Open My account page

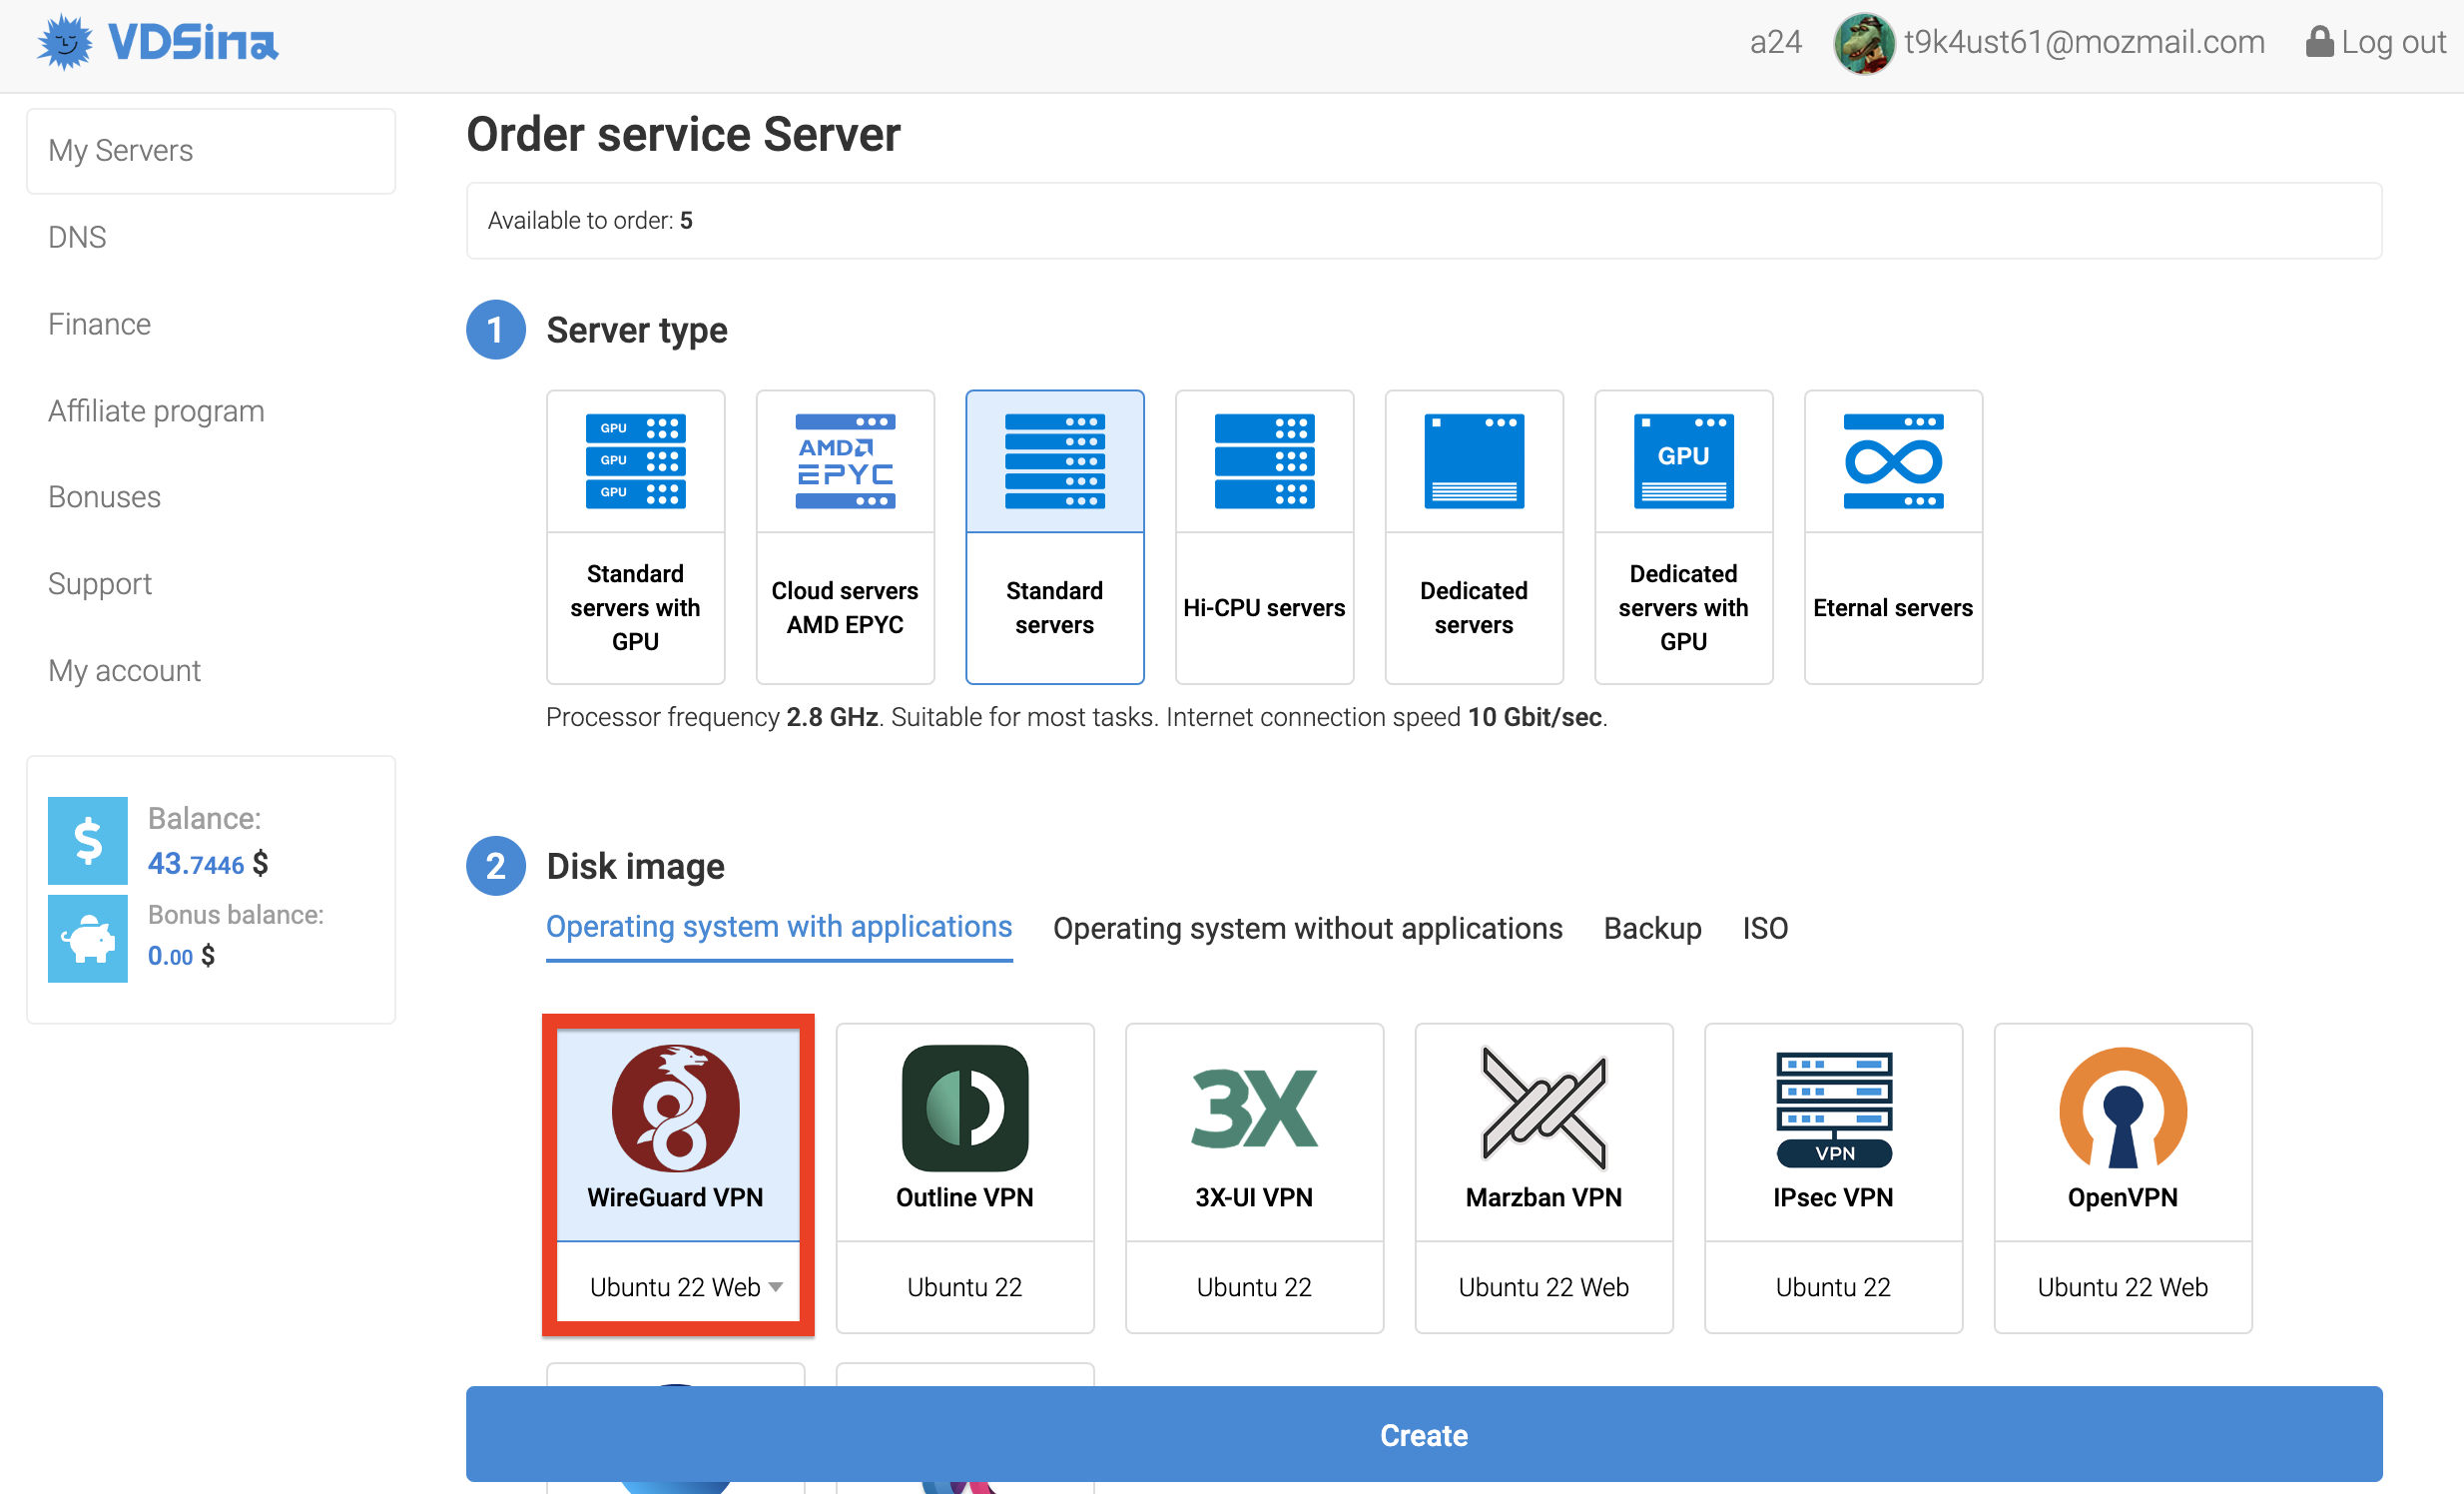click(x=124, y=671)
